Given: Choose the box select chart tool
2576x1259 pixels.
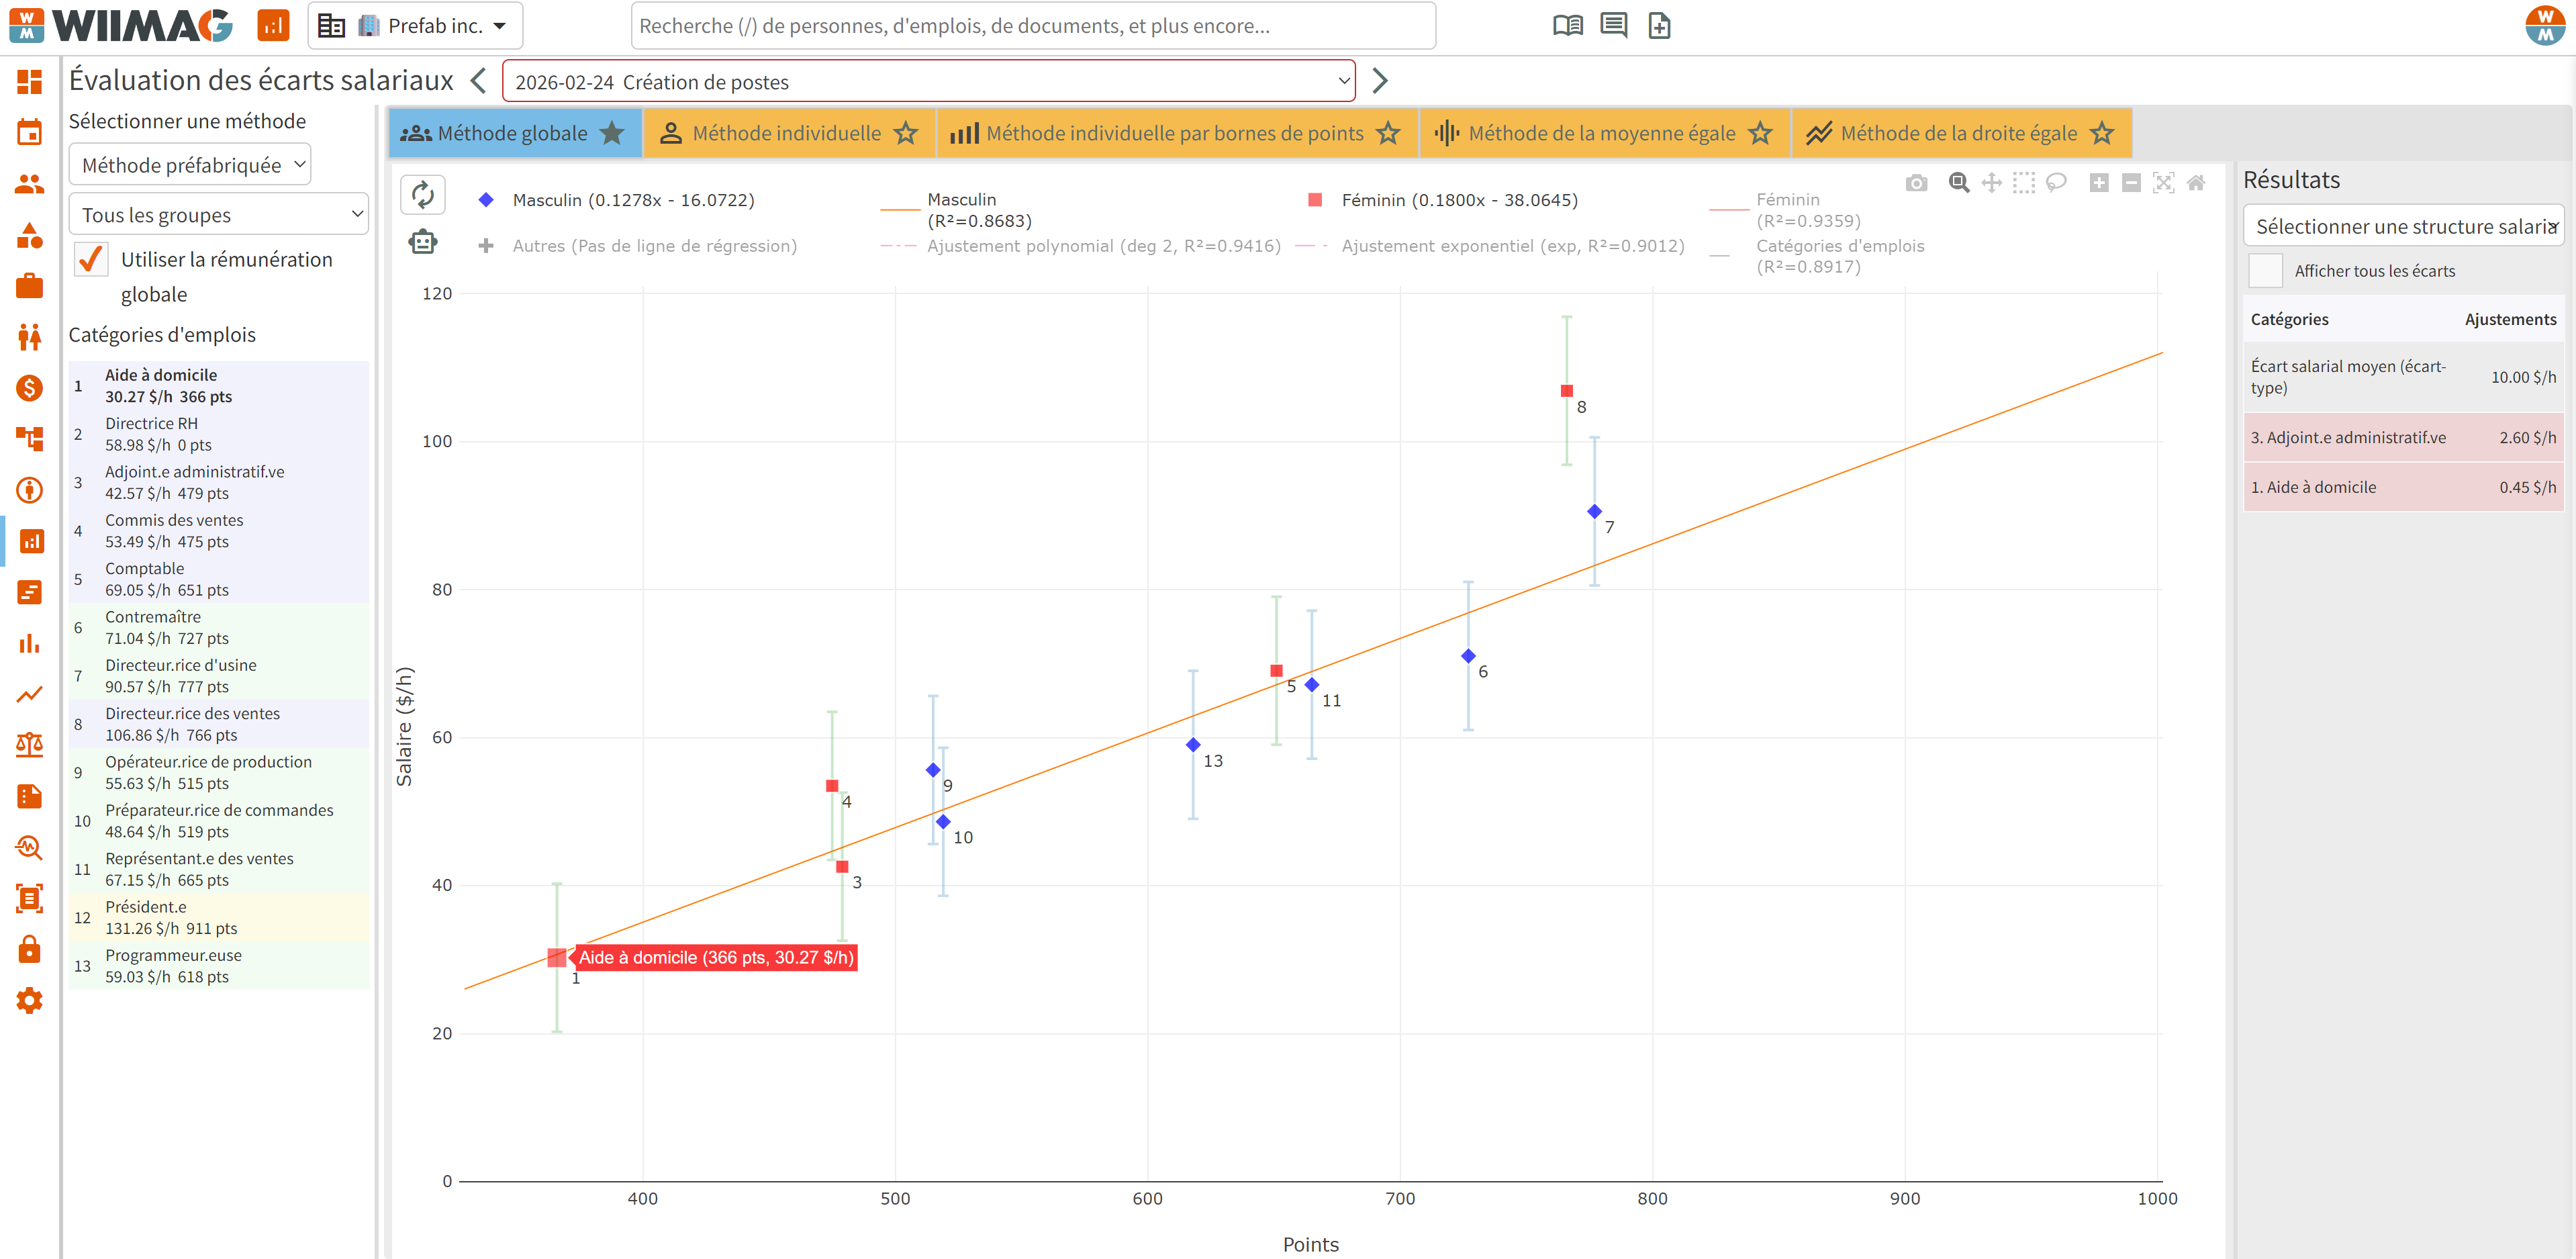Looking at the screenshot, I should 2024,183.
